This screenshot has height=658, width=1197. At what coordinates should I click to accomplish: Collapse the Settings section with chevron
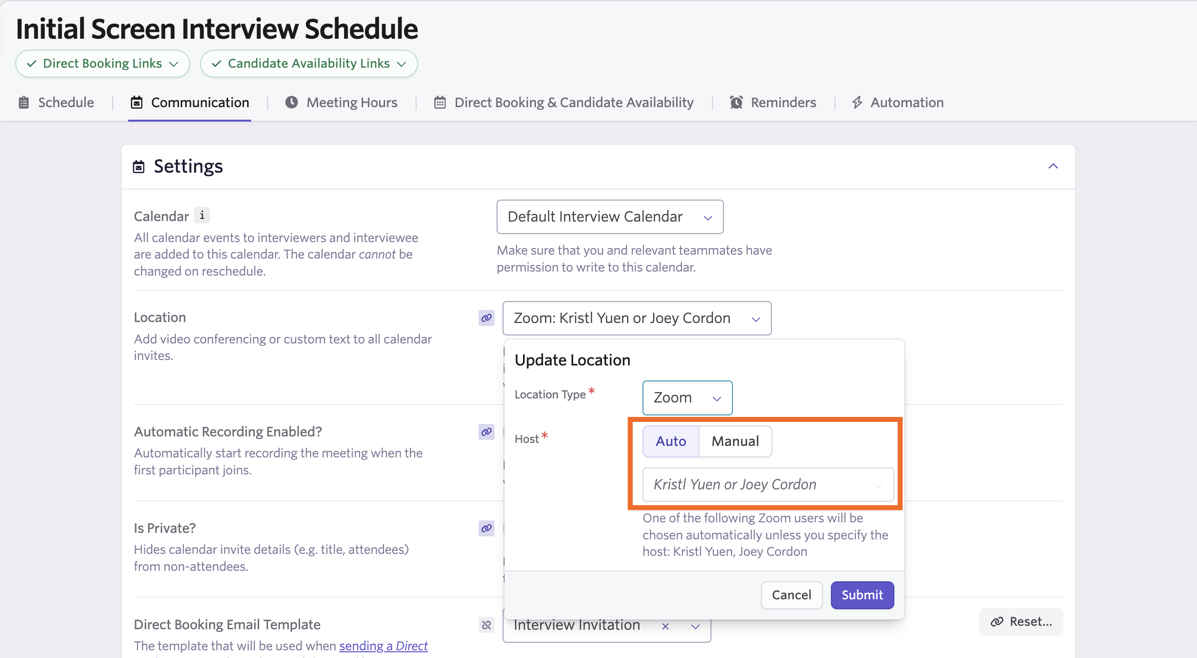pyautogui.click(x=1052, y=166)
